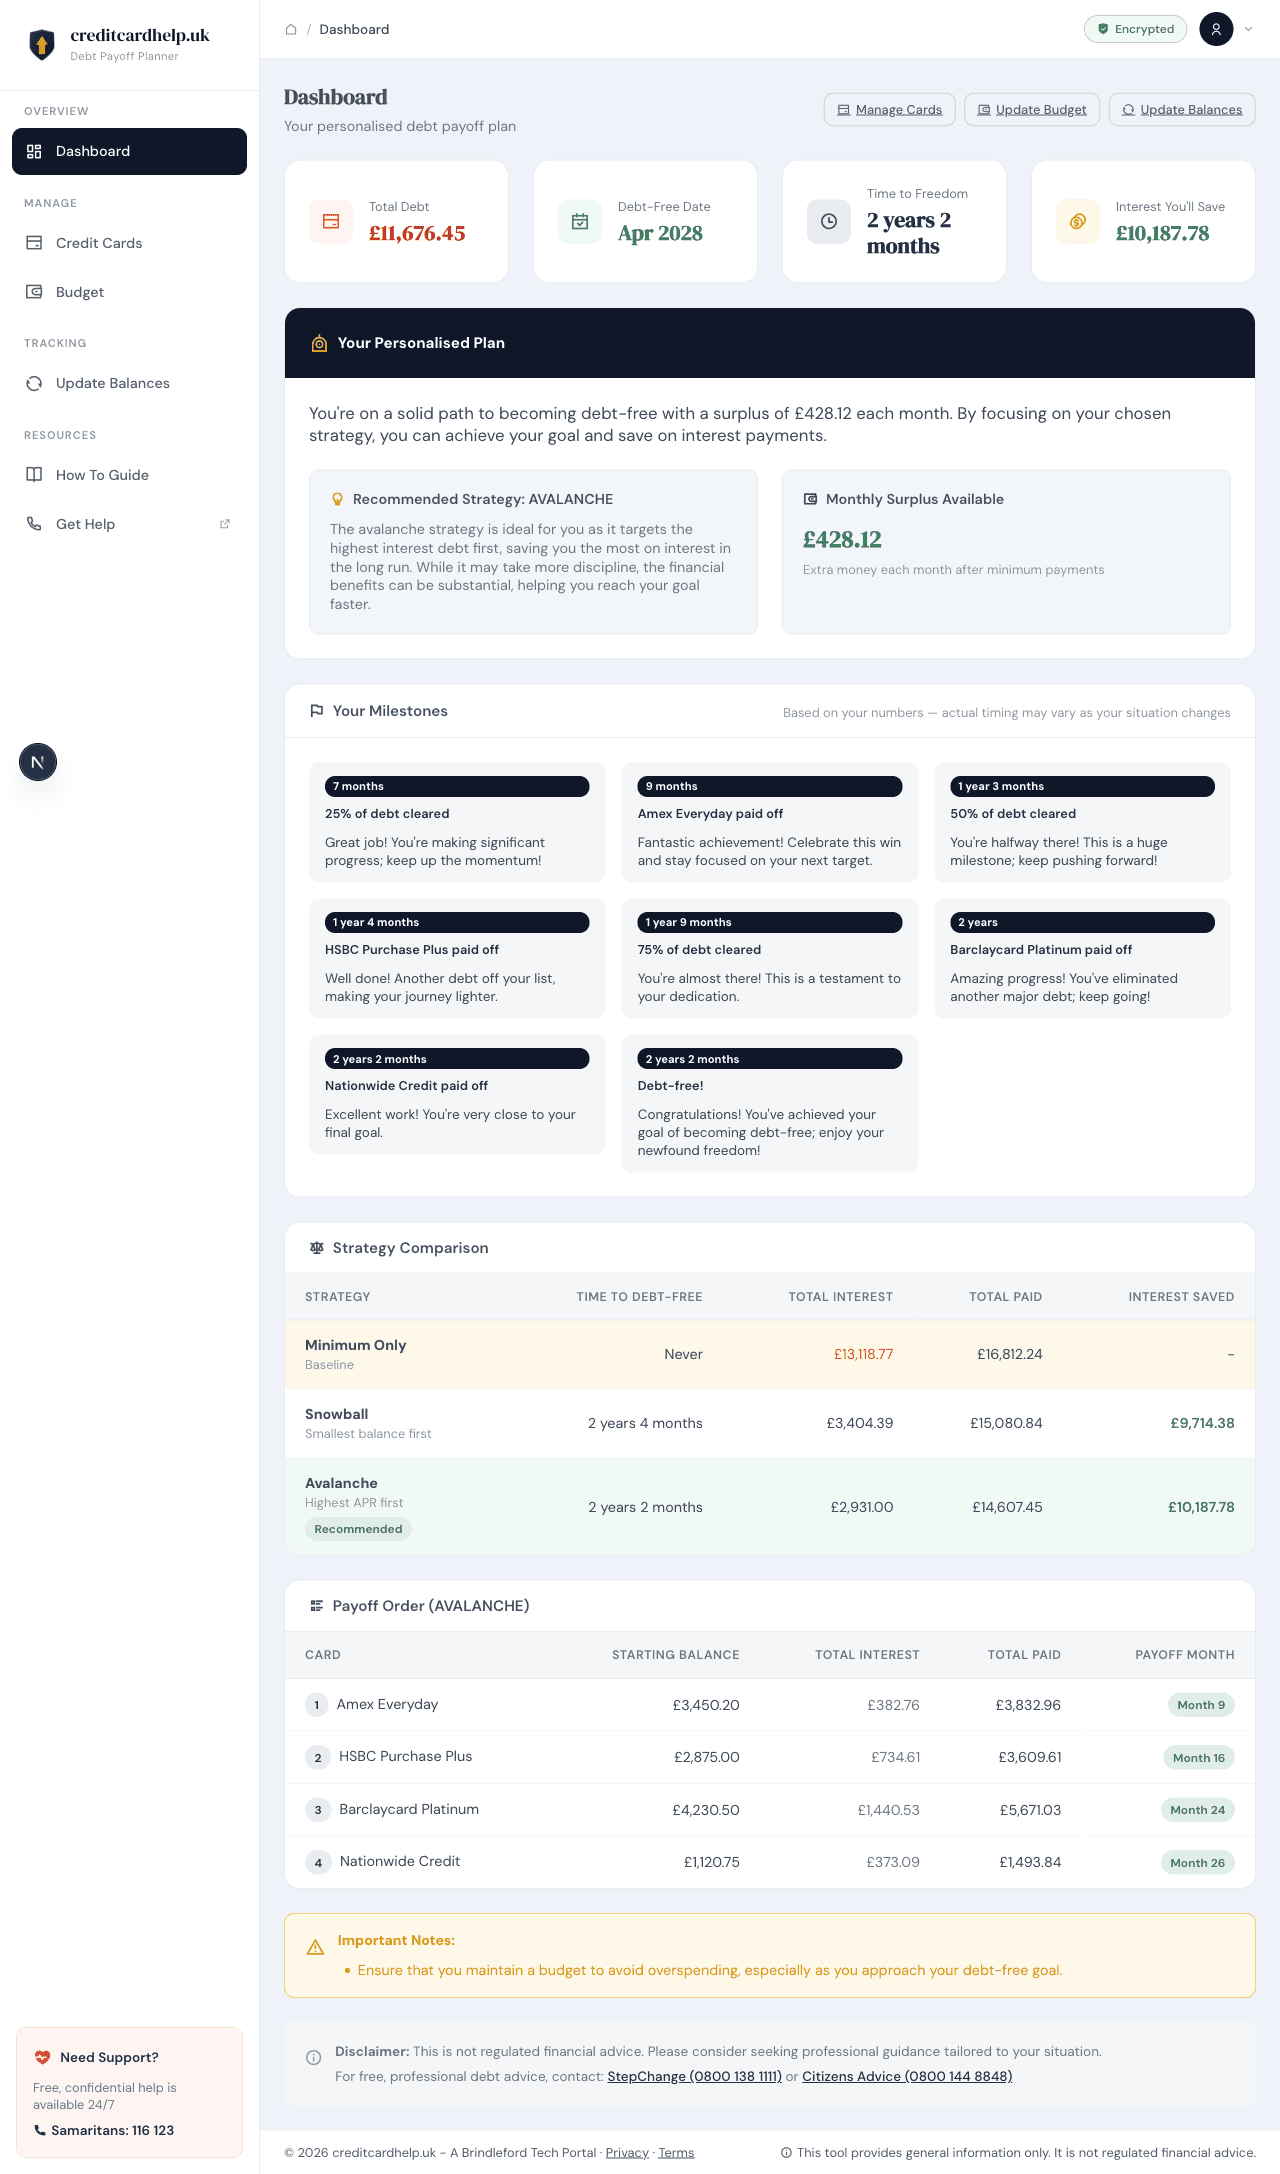The width and height of the screenshot is (1280, 2174).
Task: Click the Month 16 payoff badge
Action: (1198, 1758)
